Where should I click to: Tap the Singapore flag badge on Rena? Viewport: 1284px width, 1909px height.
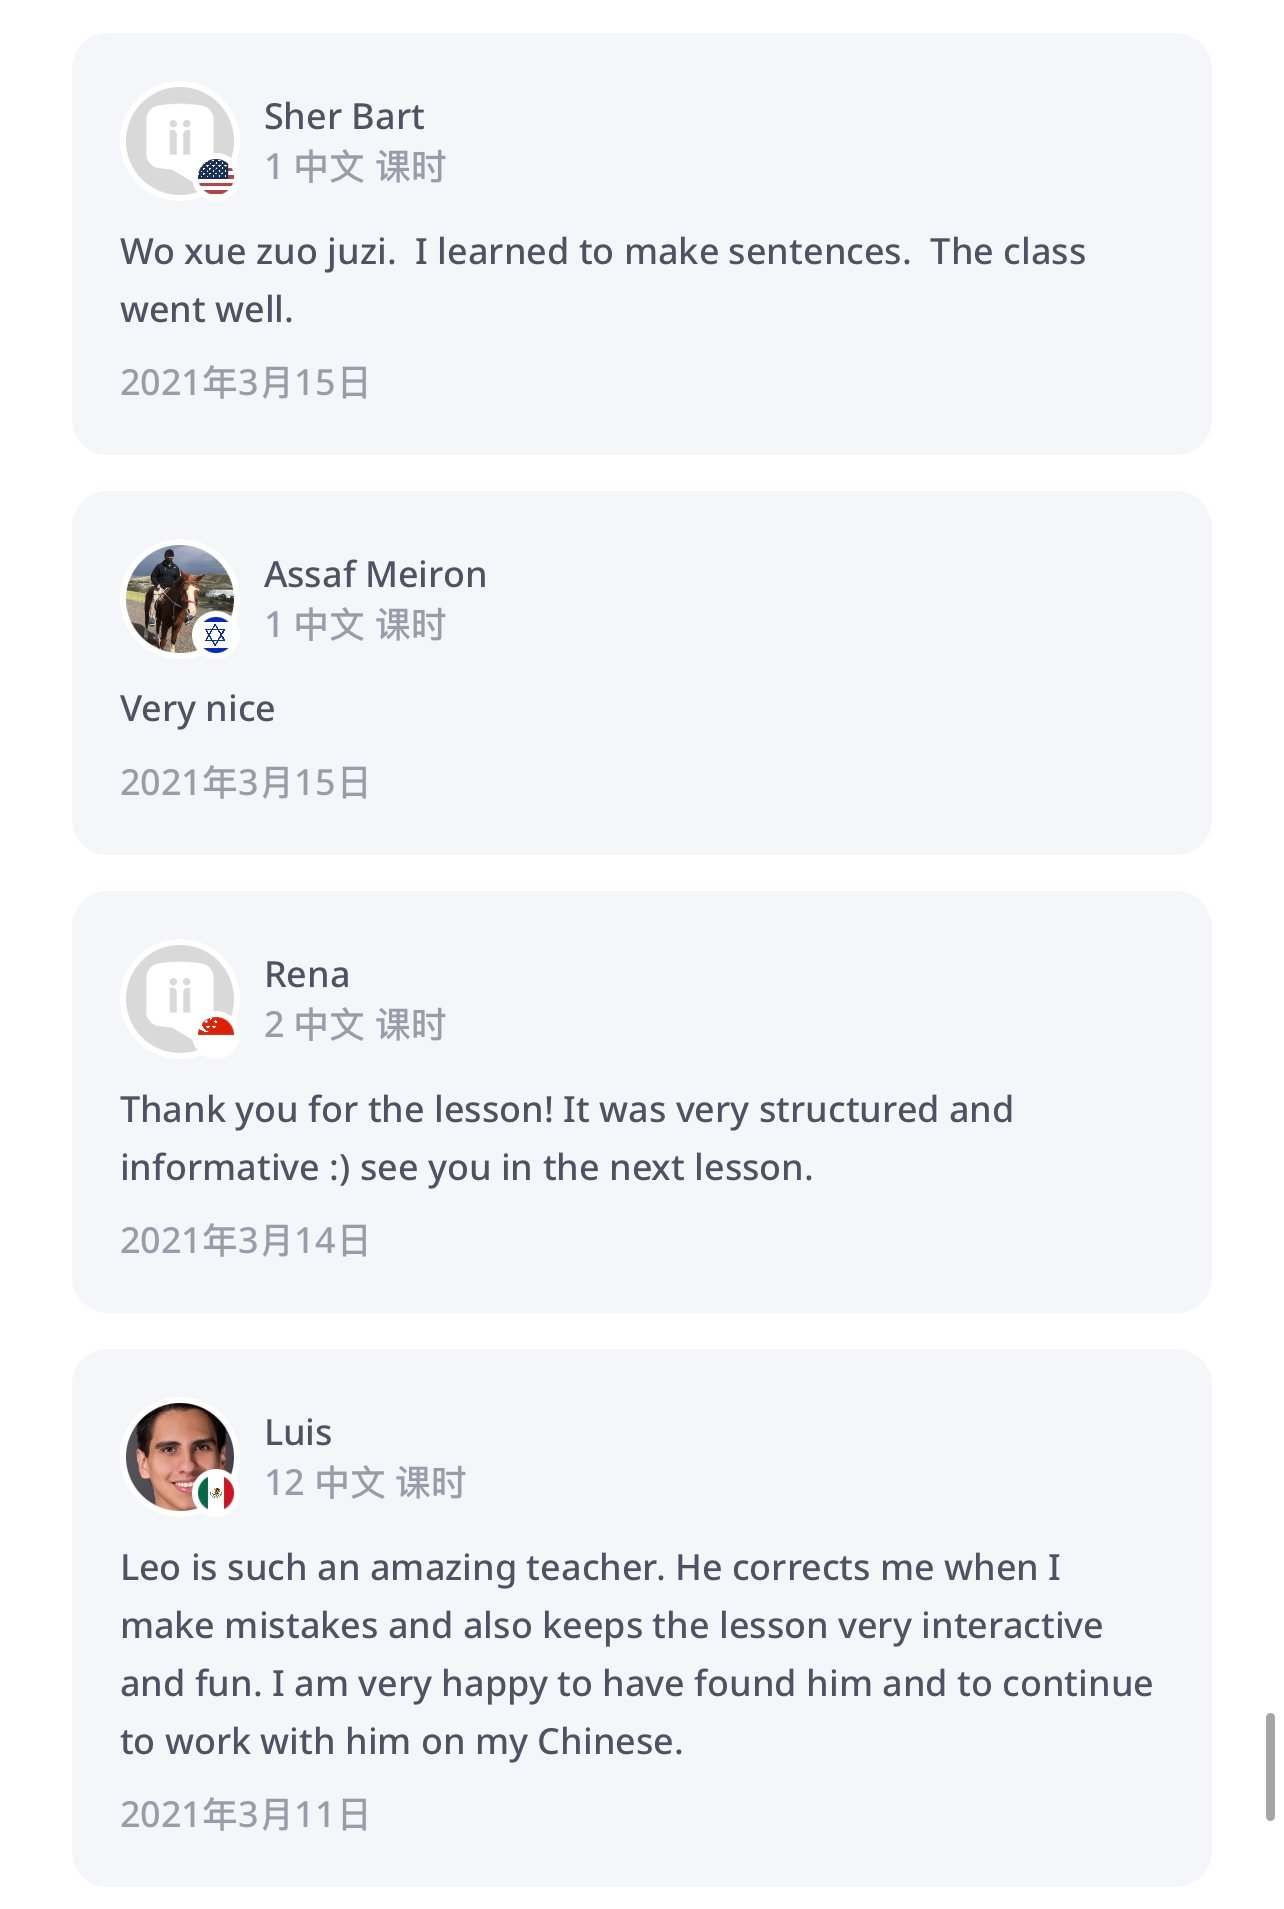pyautogui.click(x=215, y=1034)
